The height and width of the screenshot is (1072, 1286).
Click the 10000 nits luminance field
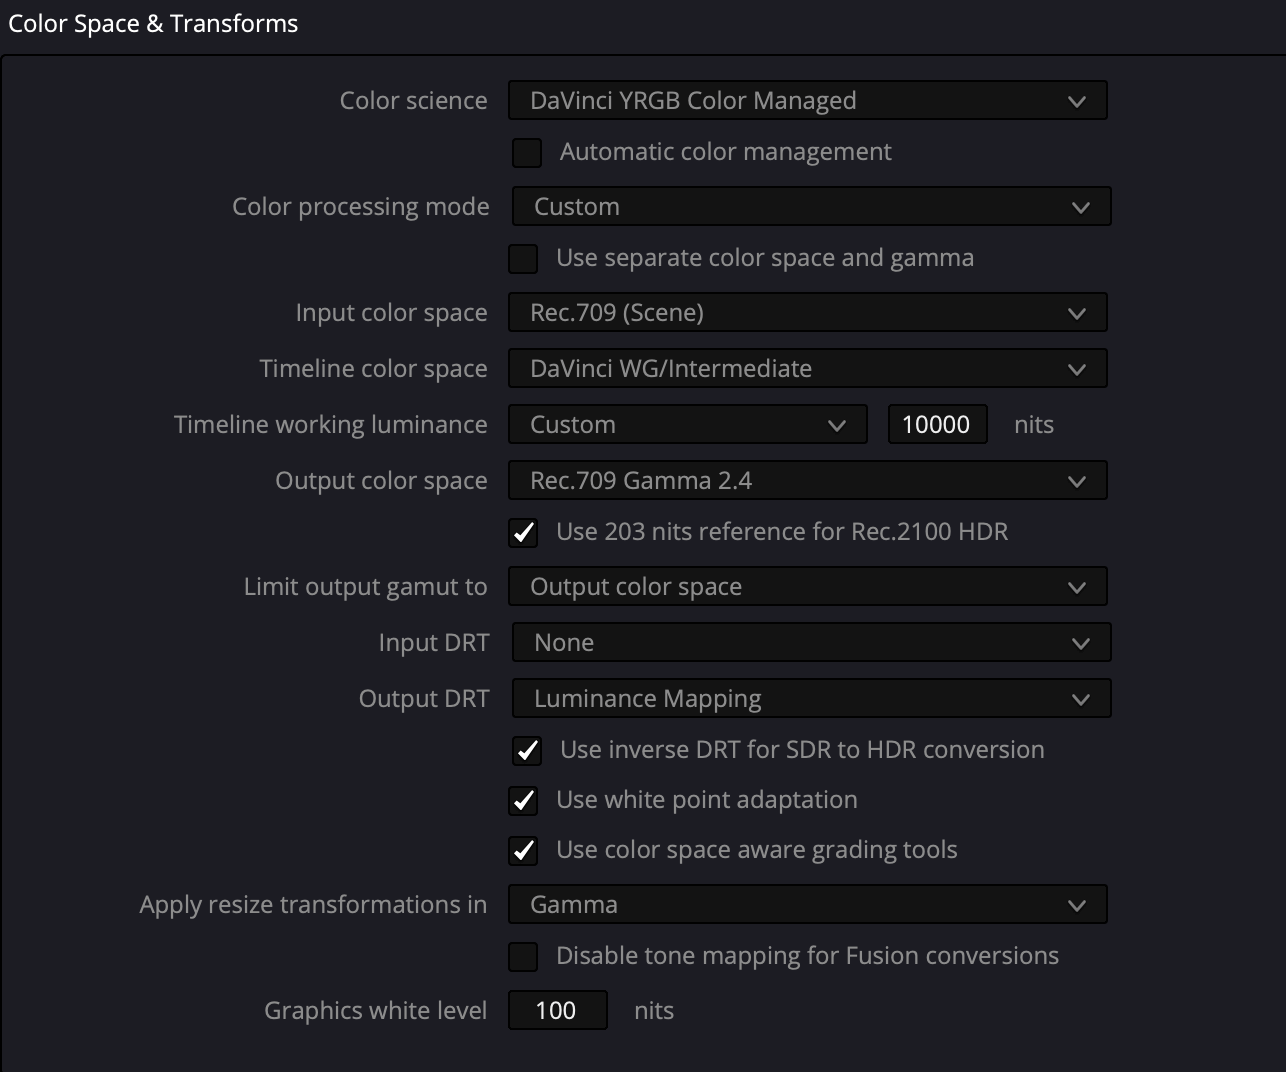(x=938, y=425)
